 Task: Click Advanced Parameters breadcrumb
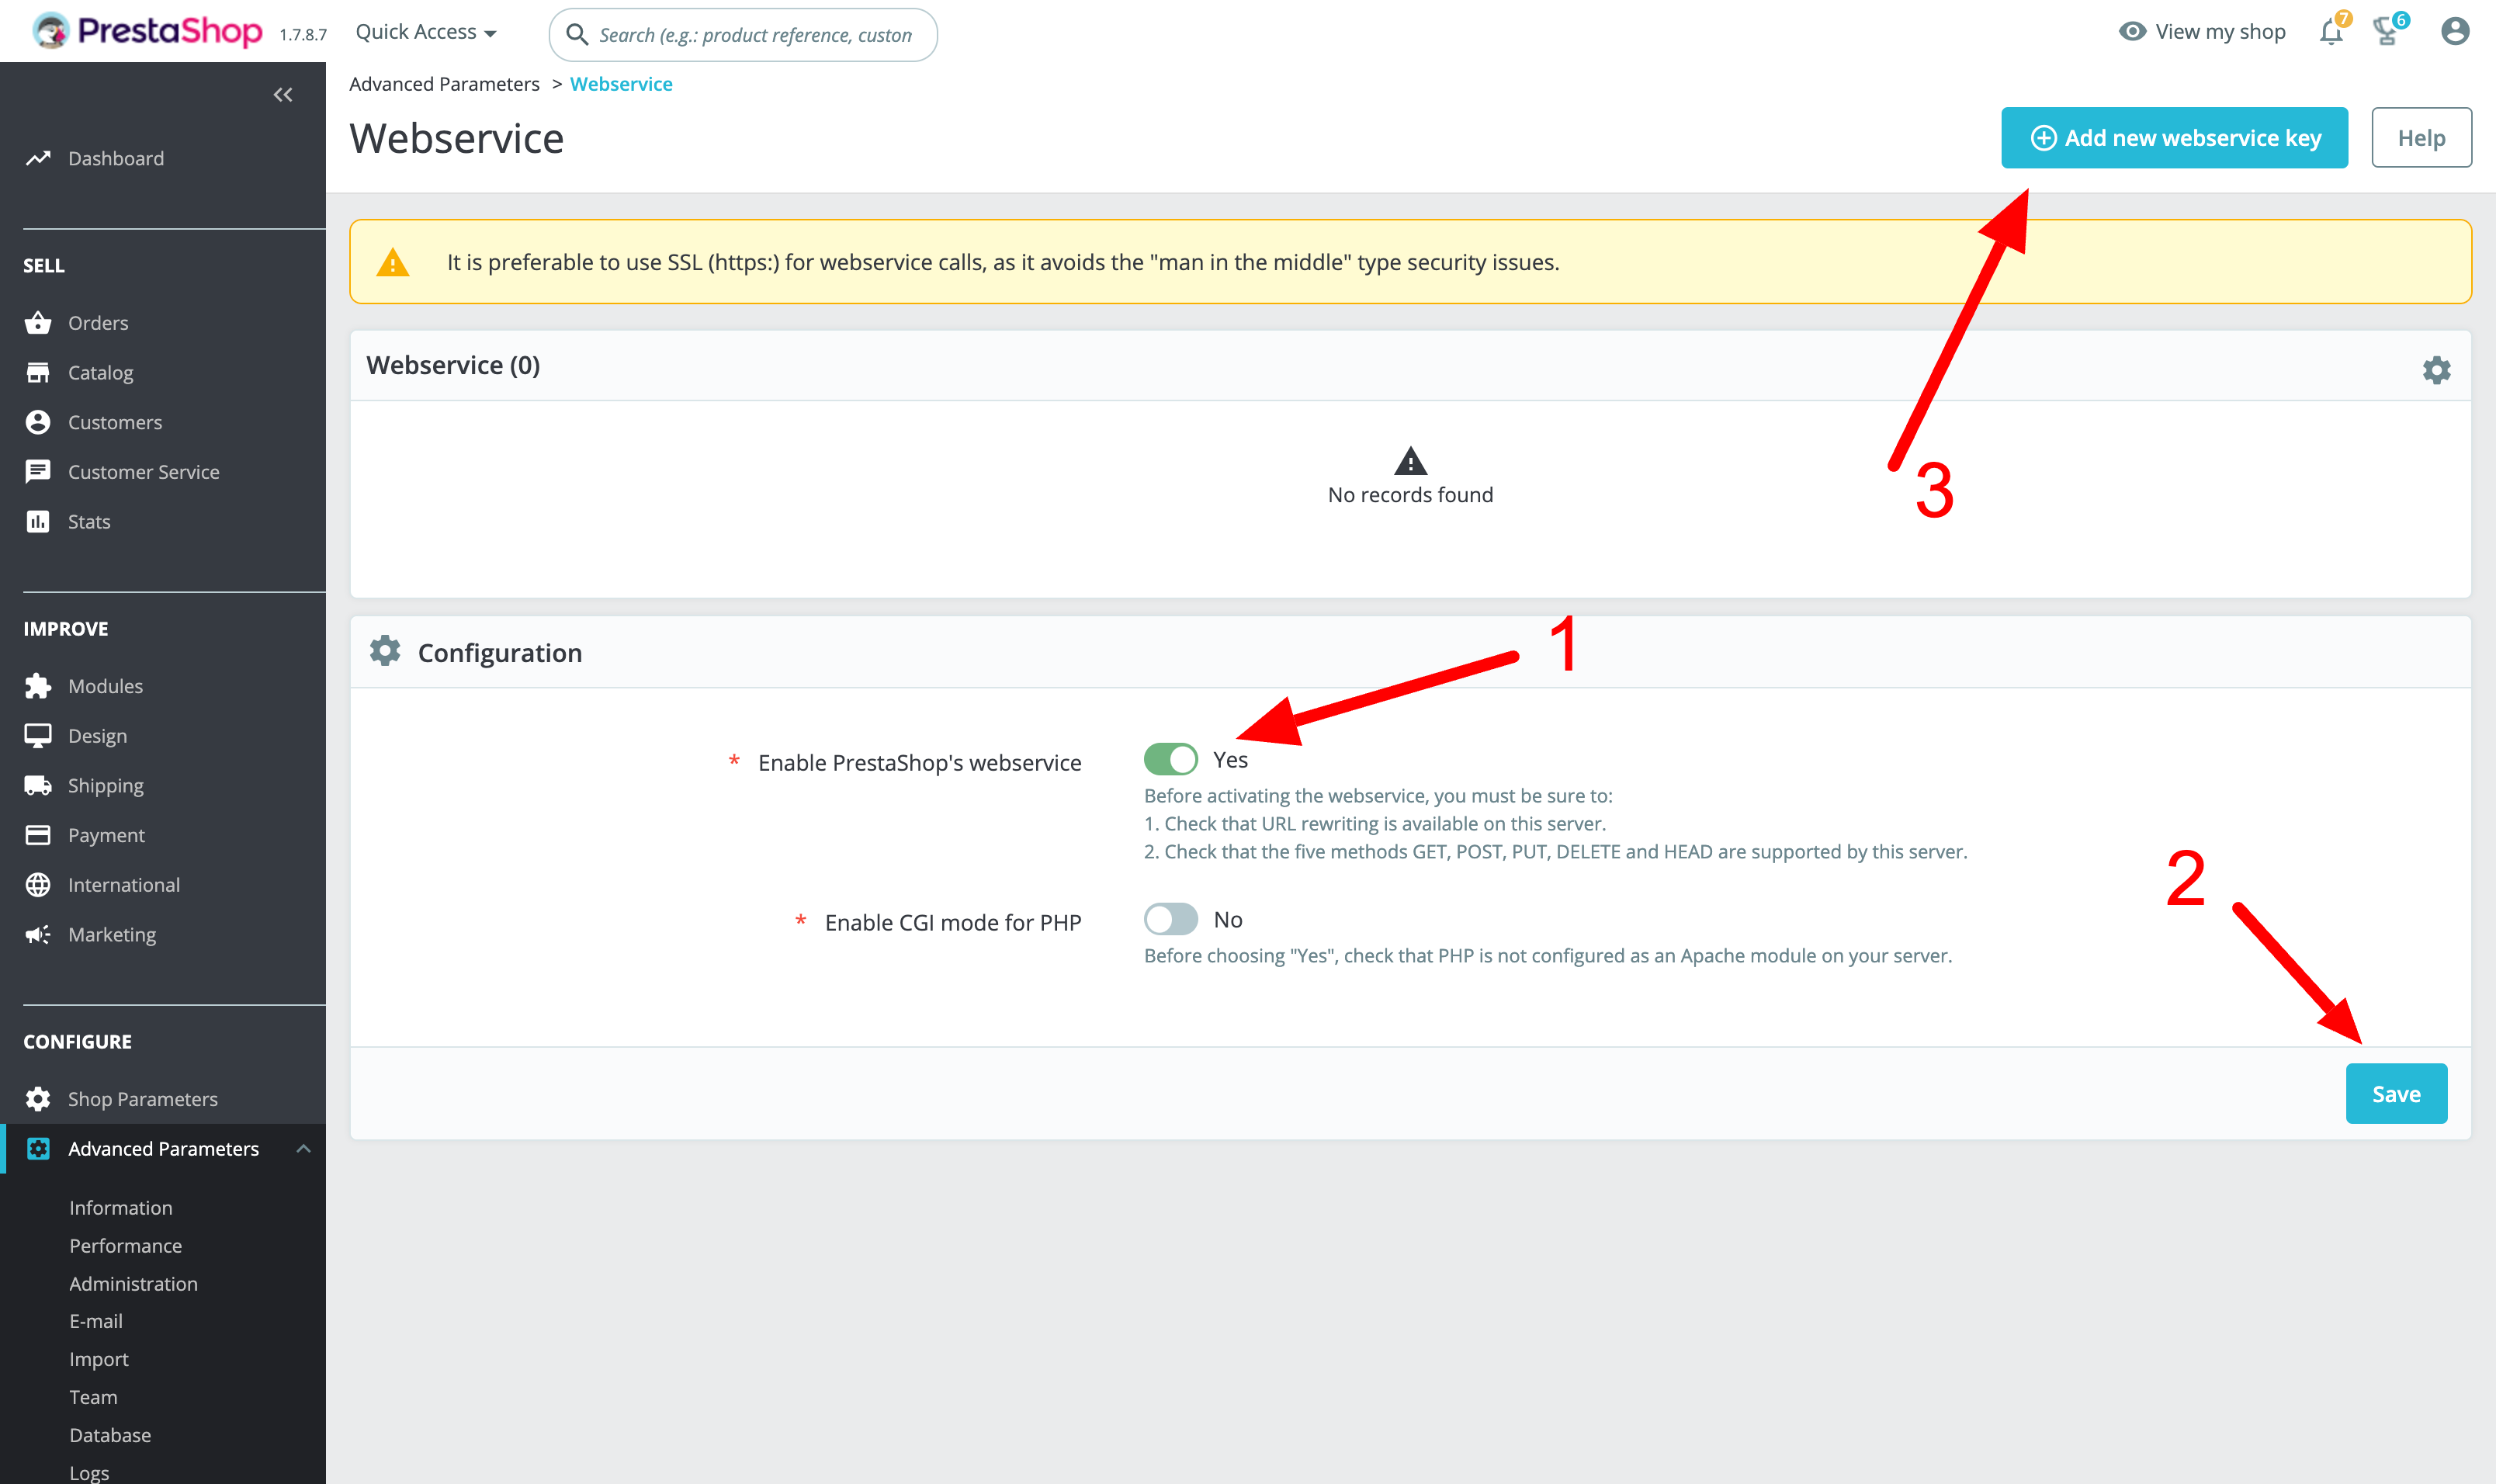click(x=444, y=84)
